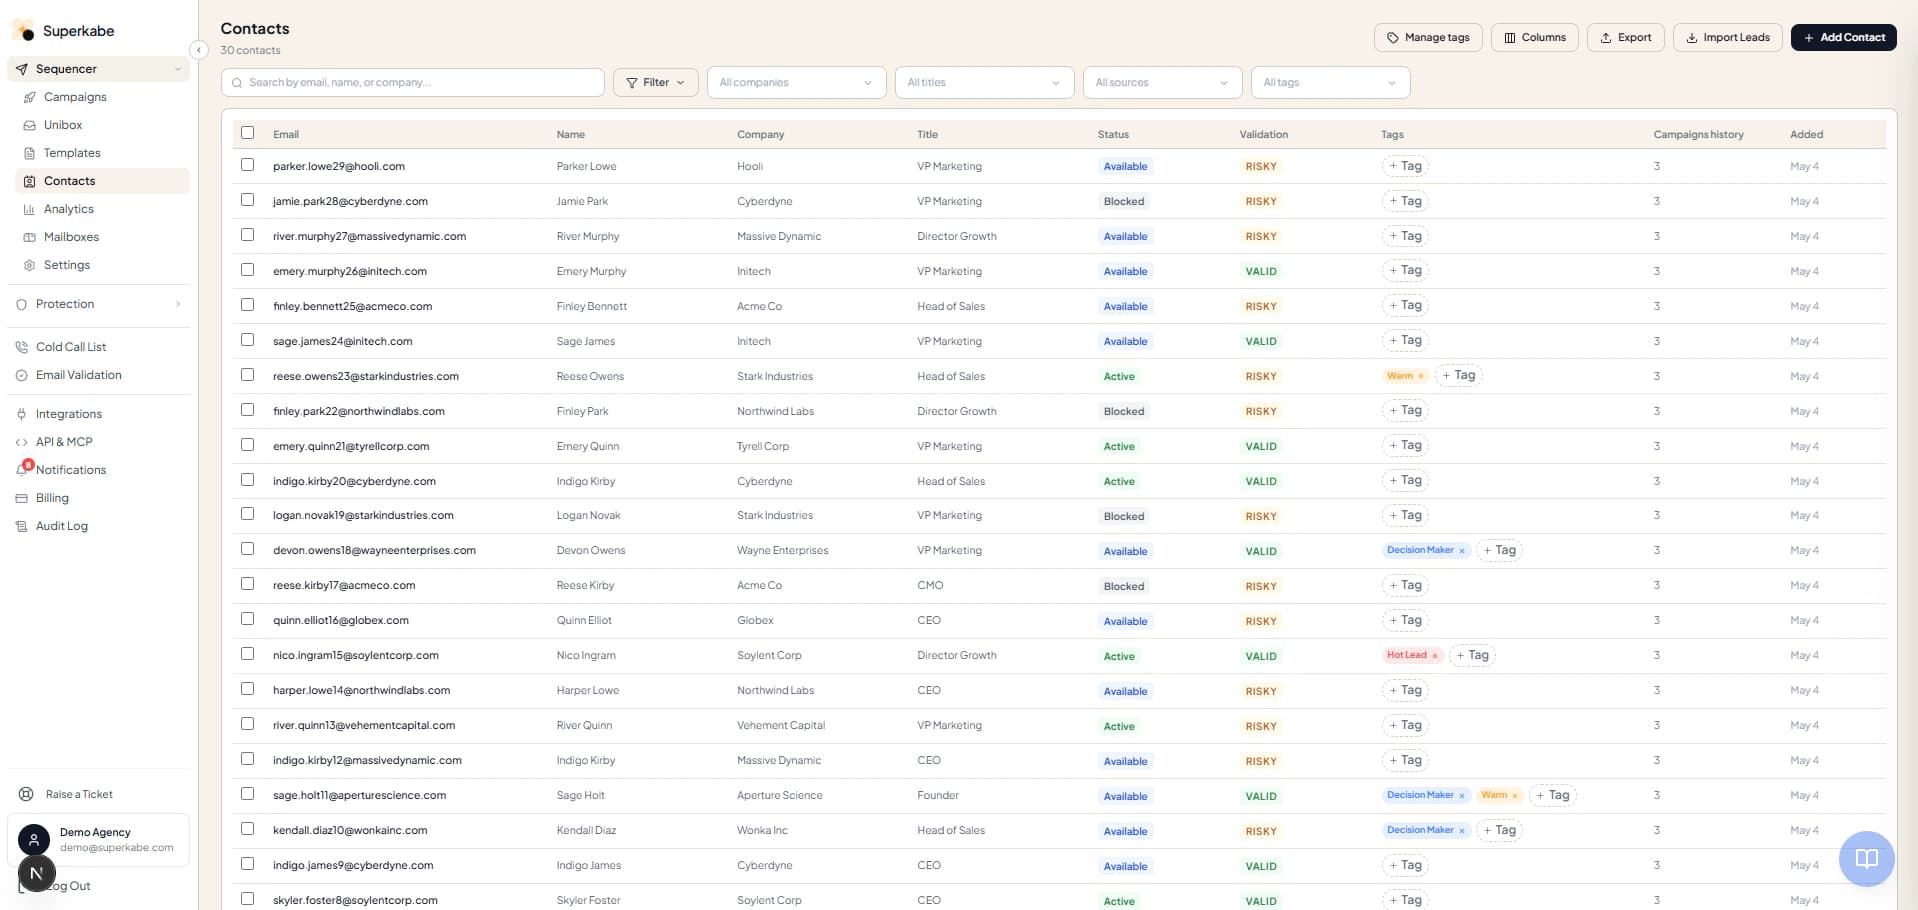Collapse the sidebar with the arrow button
The image size is (1918, 910).
pyautogui.click(x=199, y=49)
